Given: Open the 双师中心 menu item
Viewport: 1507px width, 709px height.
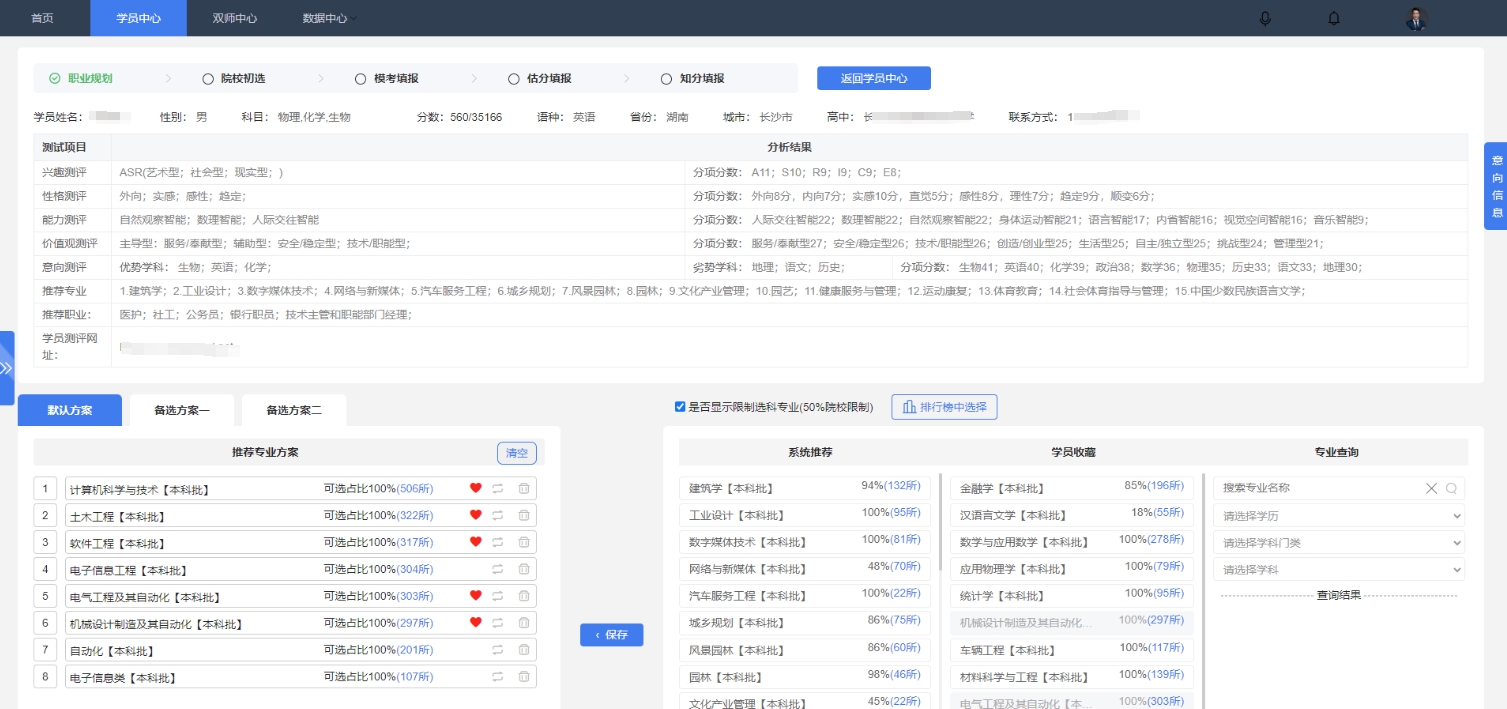Looking at the screenshot, I should pyautogui.click(x=233, y=17).
